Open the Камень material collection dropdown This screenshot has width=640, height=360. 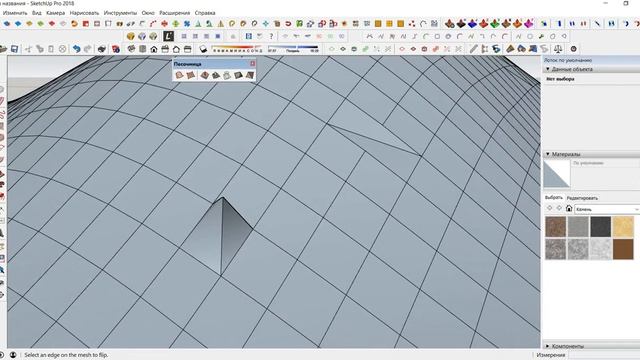pyautogui.click(x=607, y=209)
